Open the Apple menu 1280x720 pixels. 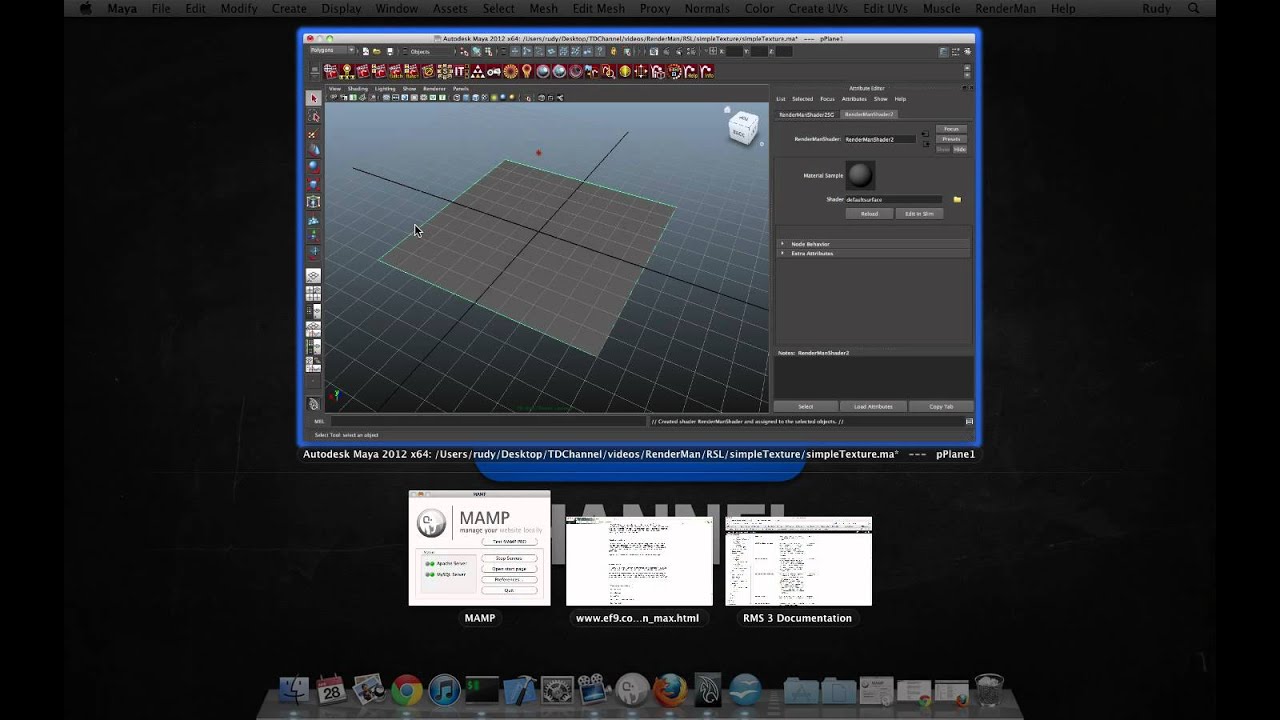85,9
